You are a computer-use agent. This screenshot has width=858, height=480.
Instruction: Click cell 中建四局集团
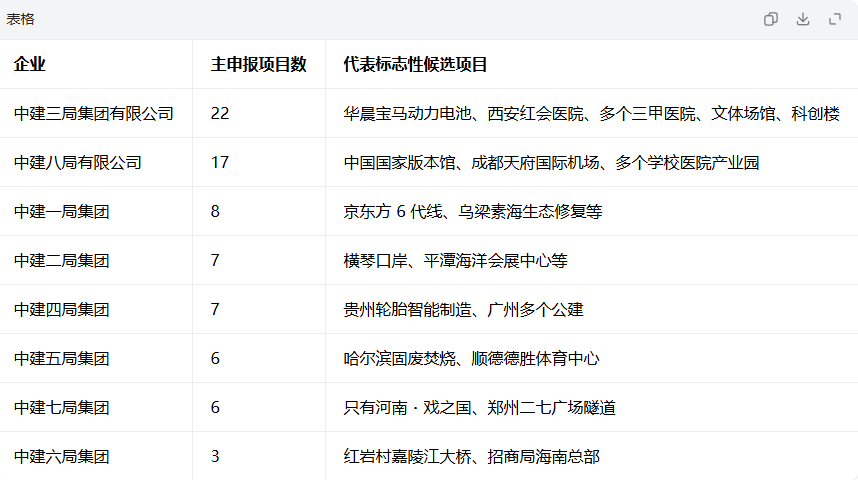coord(61,309)
